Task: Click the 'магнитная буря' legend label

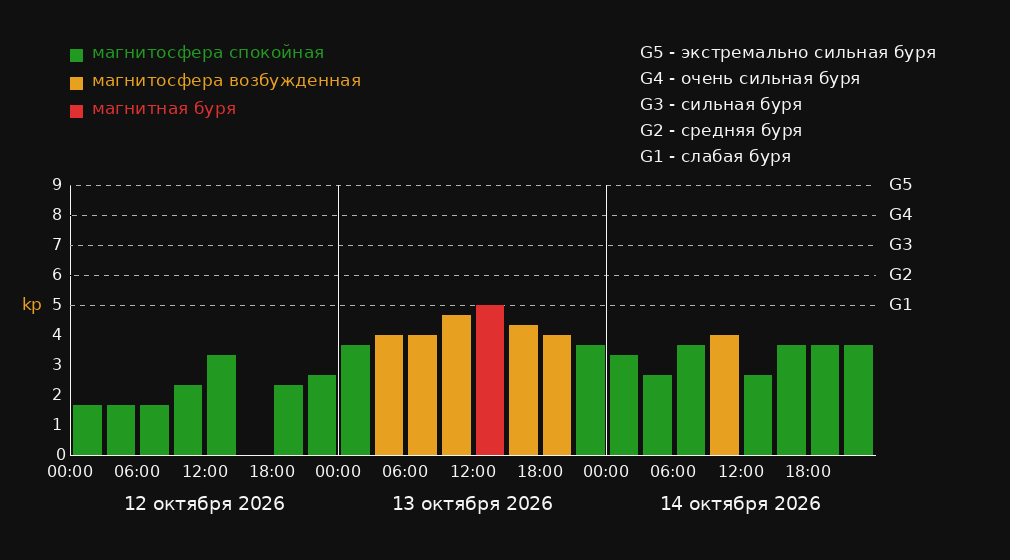Action: [x=164, y=108]
